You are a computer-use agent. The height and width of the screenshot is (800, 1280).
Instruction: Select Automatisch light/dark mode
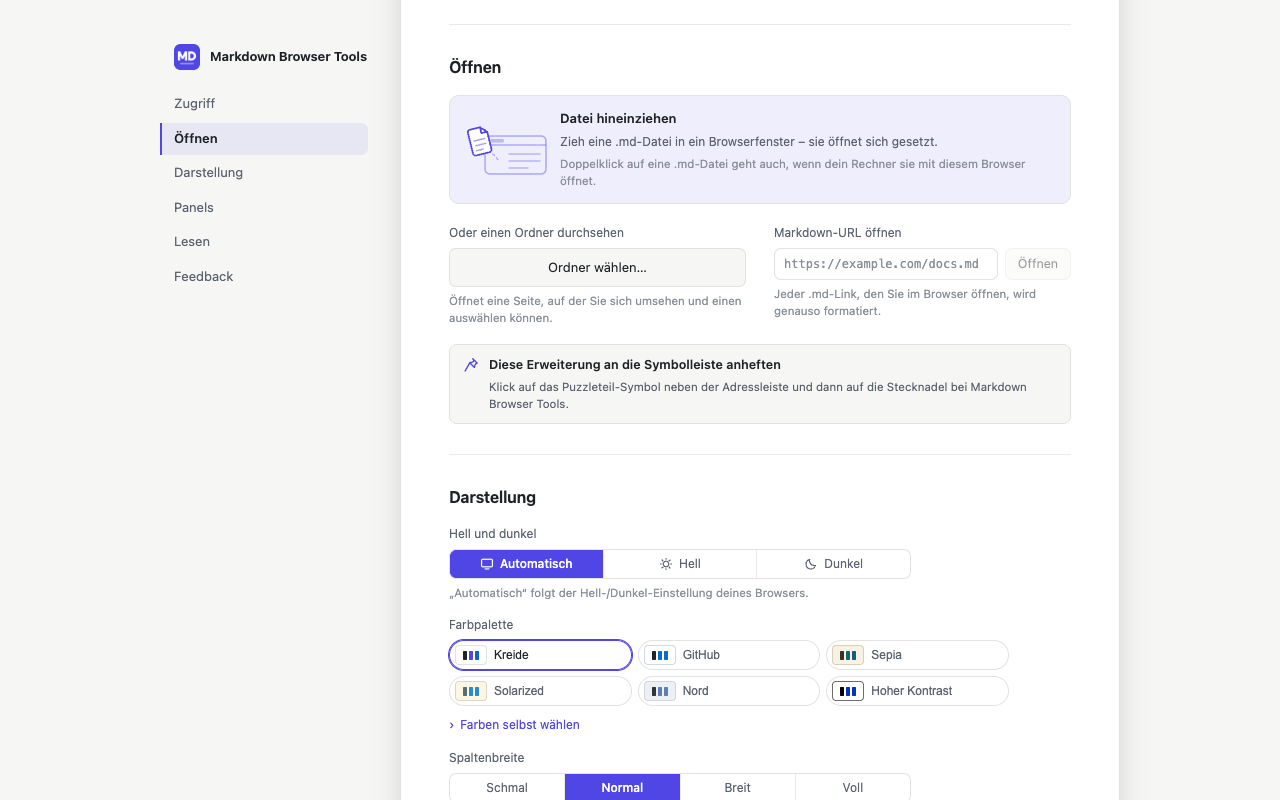click(526, 564)
